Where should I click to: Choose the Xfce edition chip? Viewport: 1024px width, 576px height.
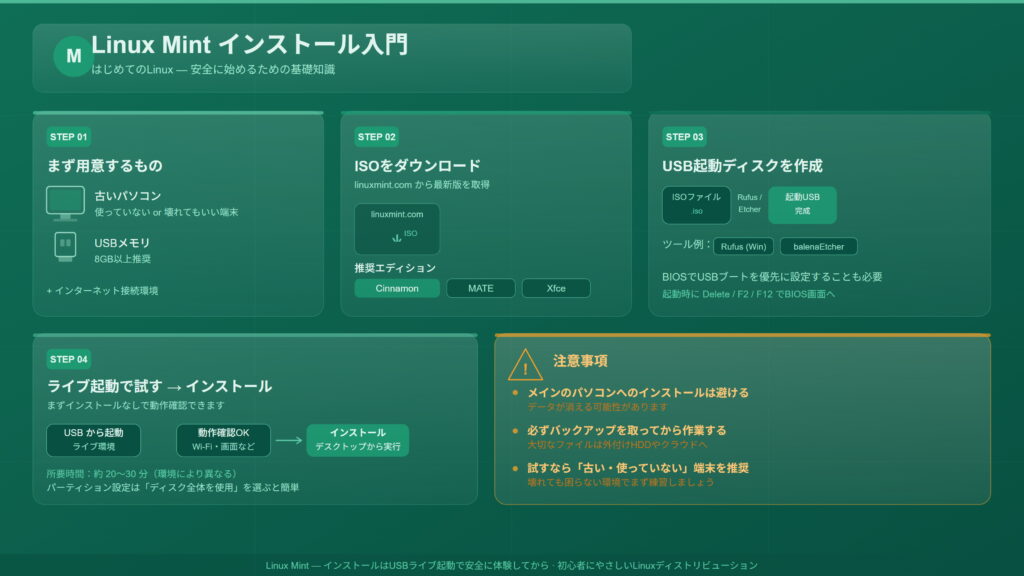click(556, 288)
